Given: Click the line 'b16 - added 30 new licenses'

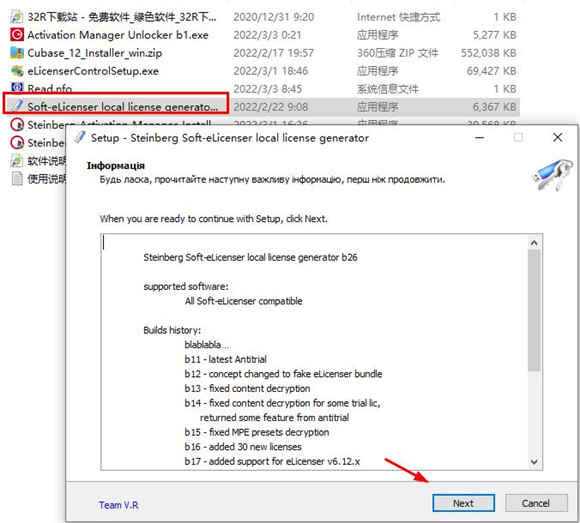Looking at the screenshot, I should coord(243,446).
